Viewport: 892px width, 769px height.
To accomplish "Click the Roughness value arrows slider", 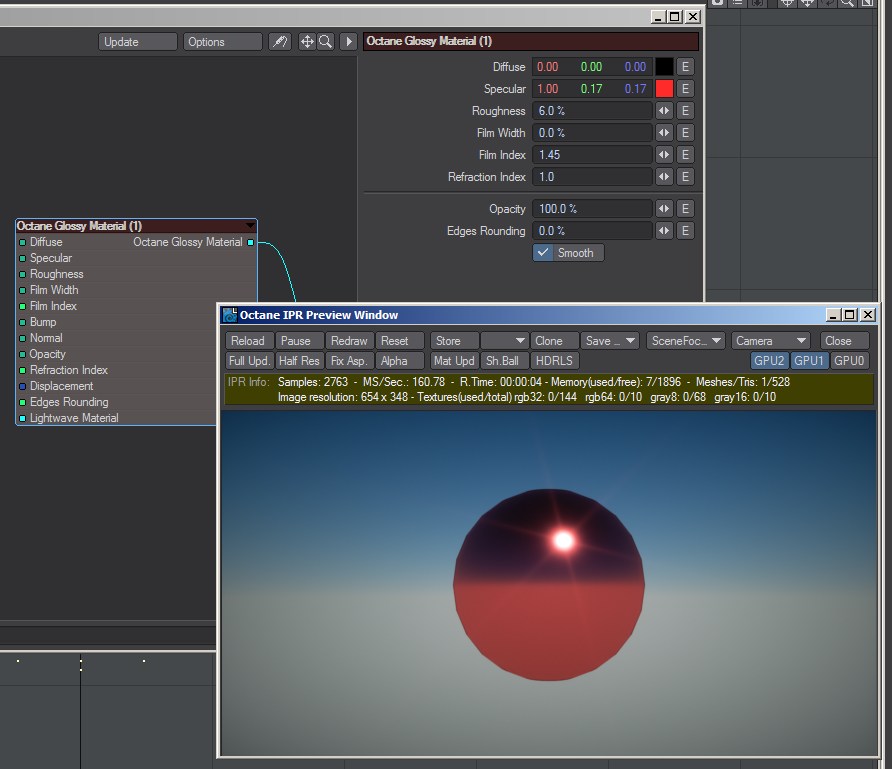I will [664, 111].
